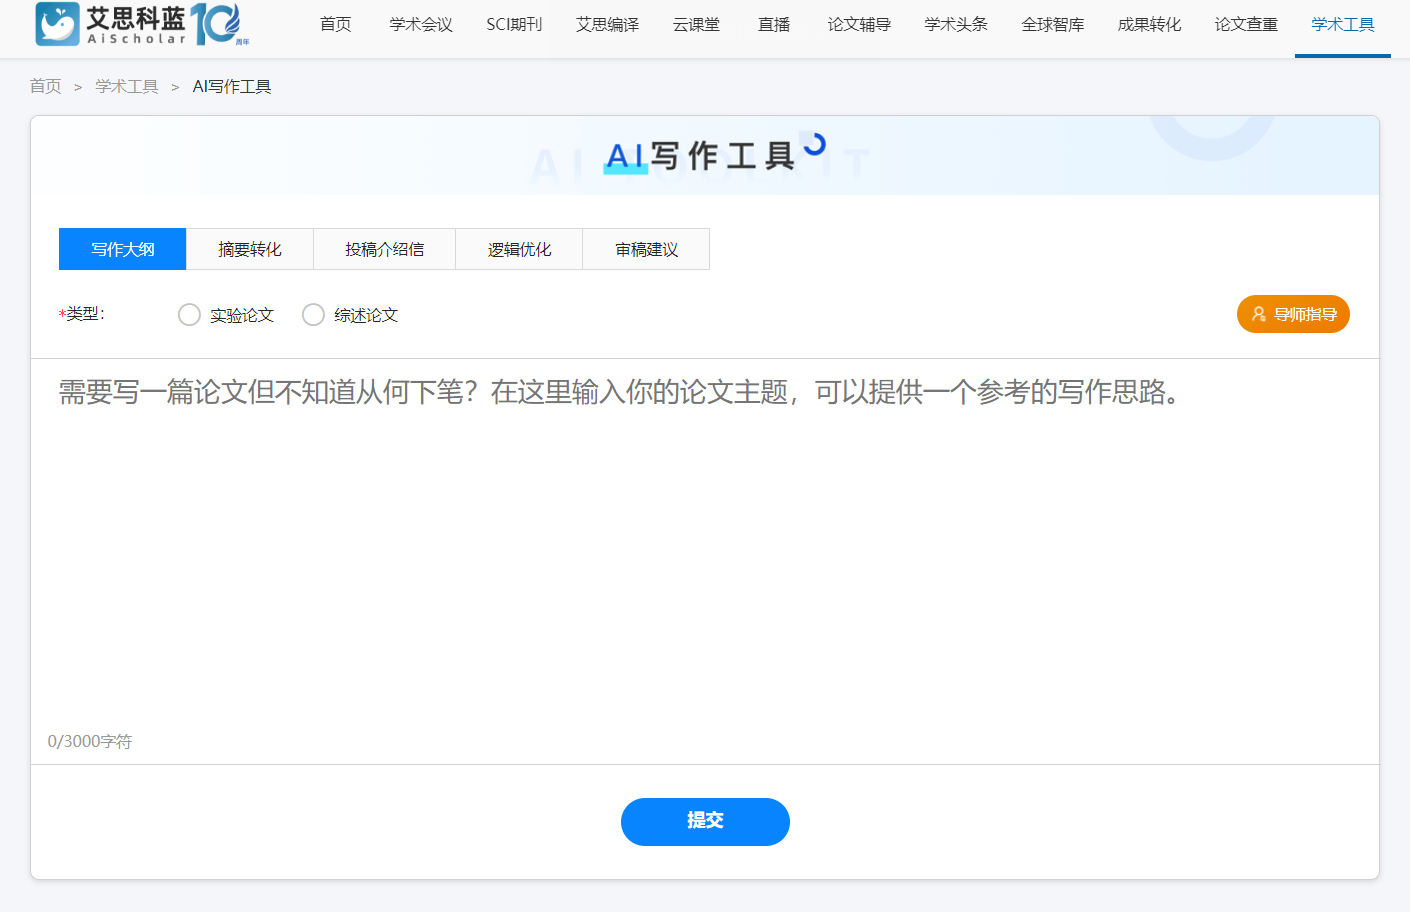The height and width of the screenshot is (912, 1410).
Task: Click the paper topic text area
Action: 704,550
